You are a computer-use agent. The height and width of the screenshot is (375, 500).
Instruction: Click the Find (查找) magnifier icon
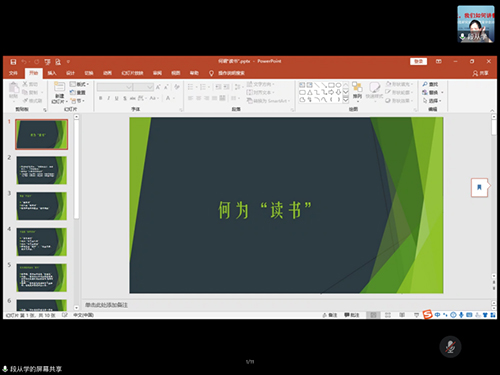coord(425,84)
